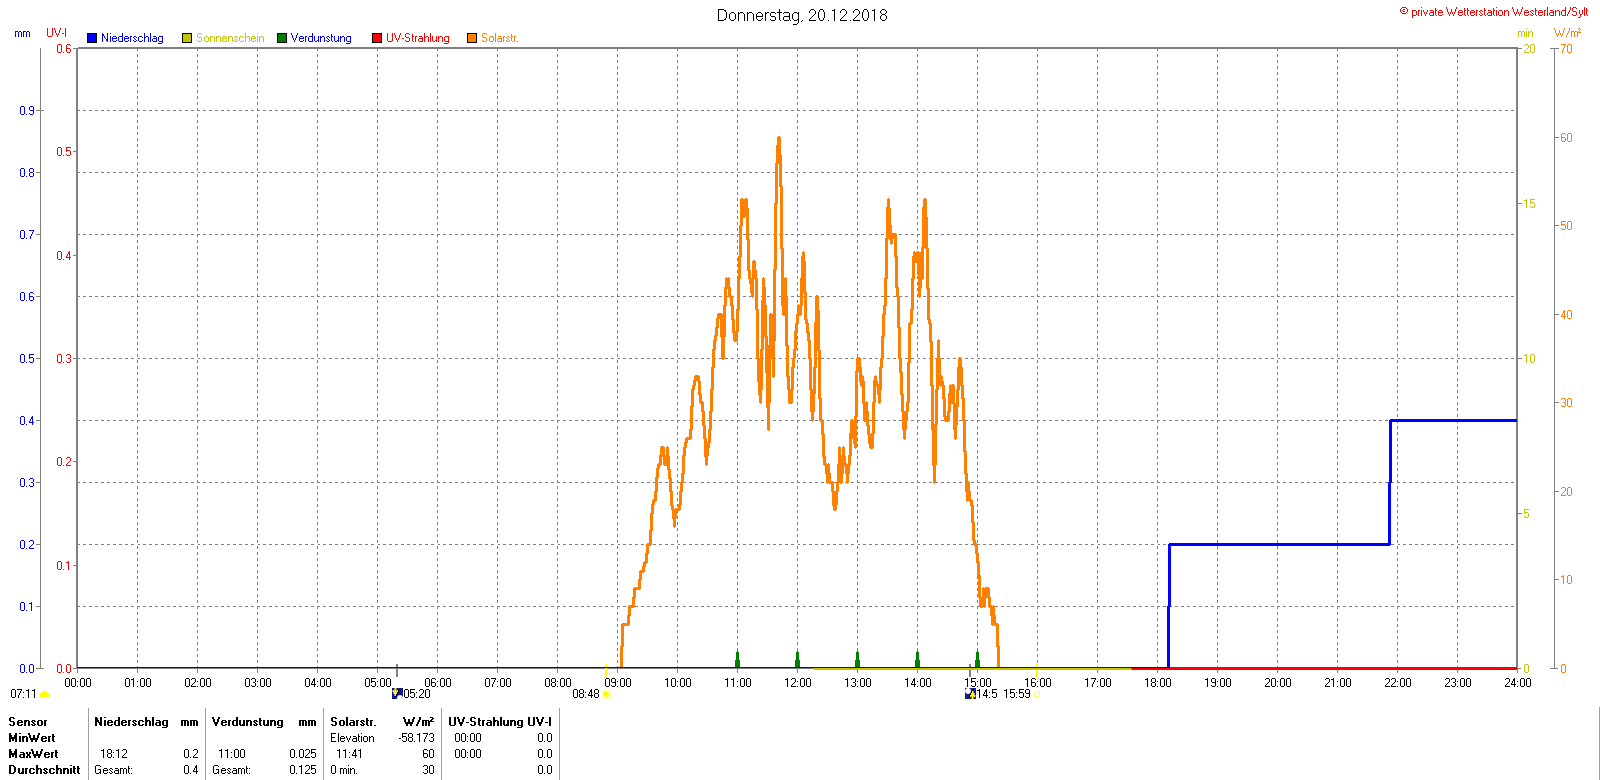Screen dimensions: 1600x780
Task: Click the MaxWert row label
Action: tap(33, 754)
